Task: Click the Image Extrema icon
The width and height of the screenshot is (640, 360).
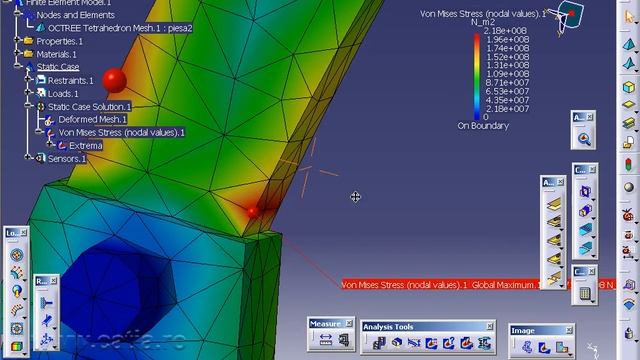Action: [431, 343]
